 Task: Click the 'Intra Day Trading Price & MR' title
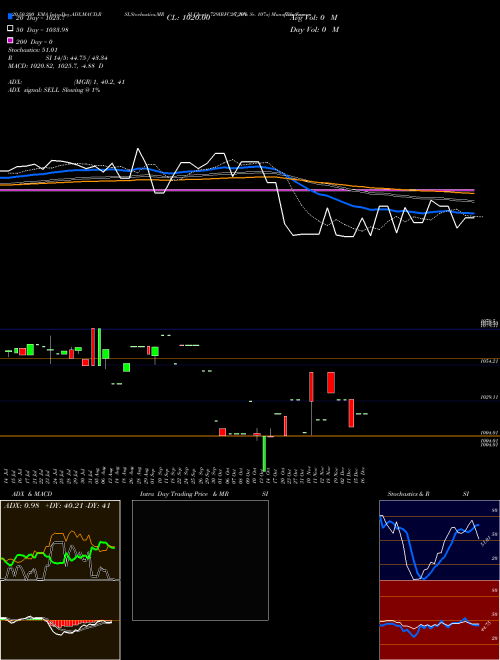(184, 494)
